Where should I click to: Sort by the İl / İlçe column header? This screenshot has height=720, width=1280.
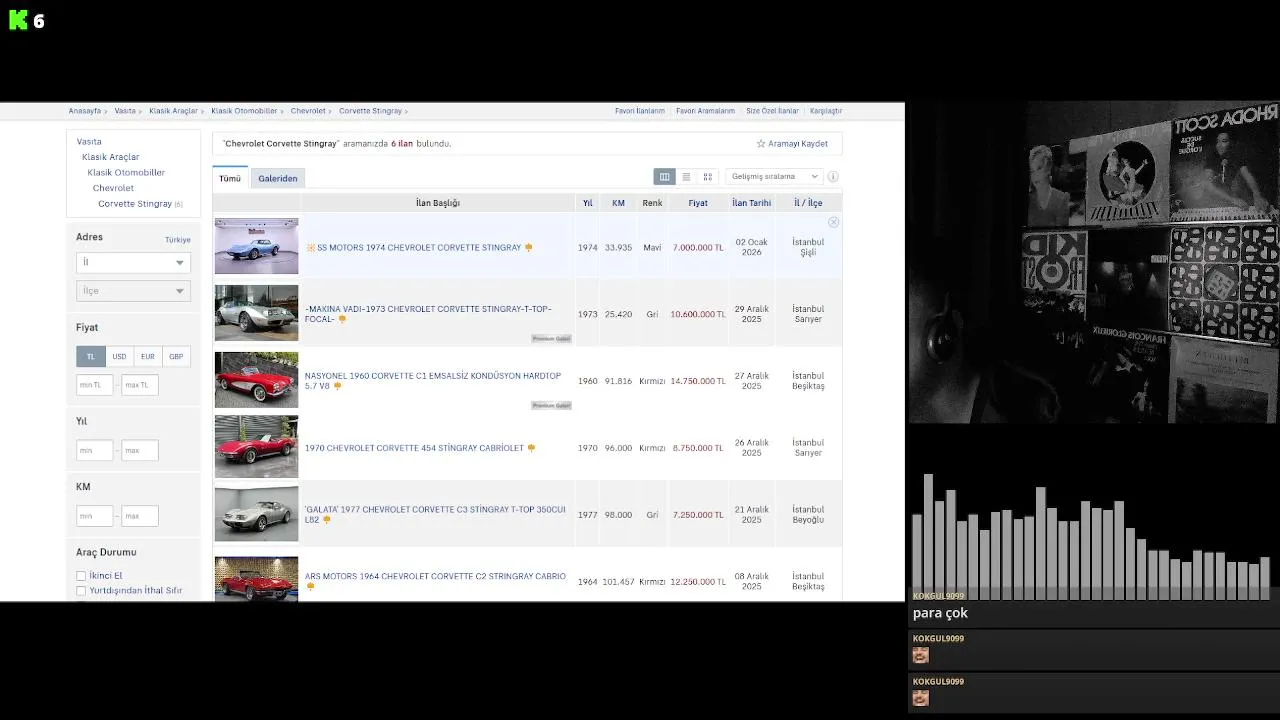coord(808,203)
